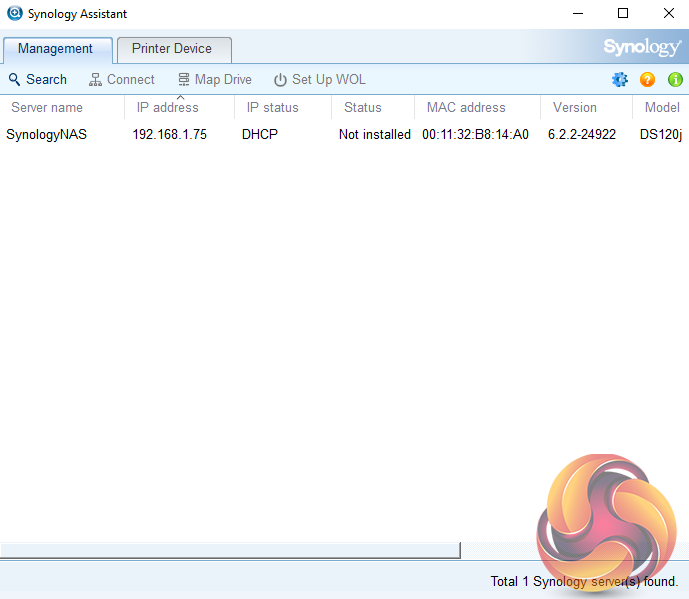Image resolution: width=689 pixels, height=599 pixels.
Task: Click the Map Drive toolbar button
Action: tap(215, 80)
